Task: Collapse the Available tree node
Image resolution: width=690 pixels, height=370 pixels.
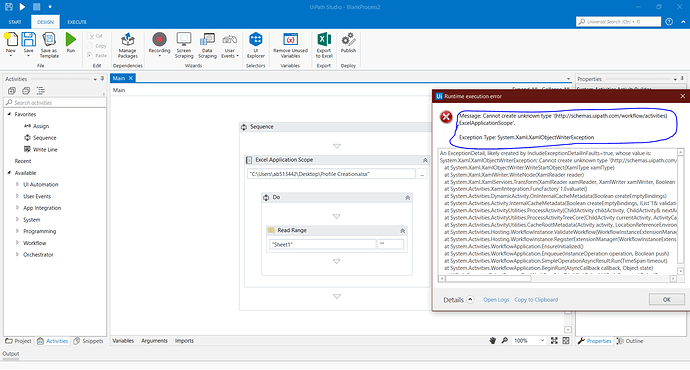Action: [9, 172]
